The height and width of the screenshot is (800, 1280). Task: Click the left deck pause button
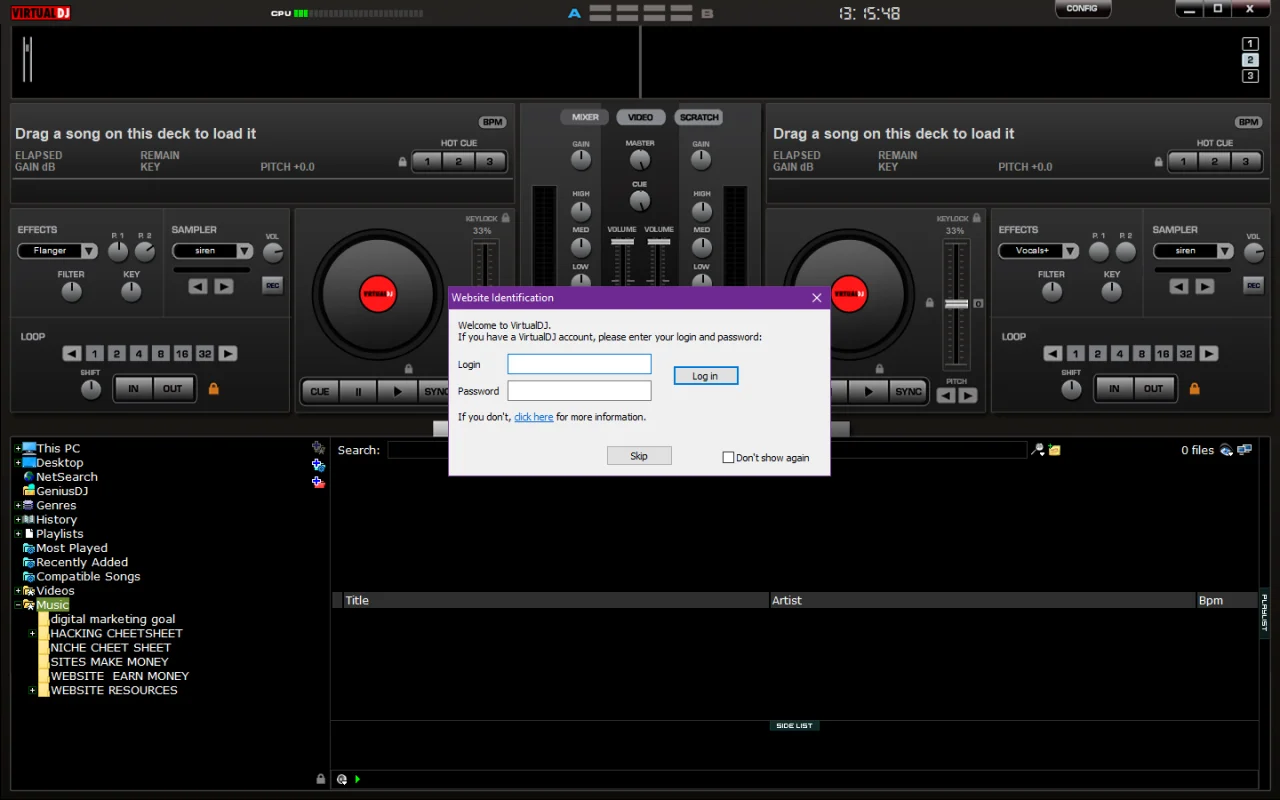point(358,391)
